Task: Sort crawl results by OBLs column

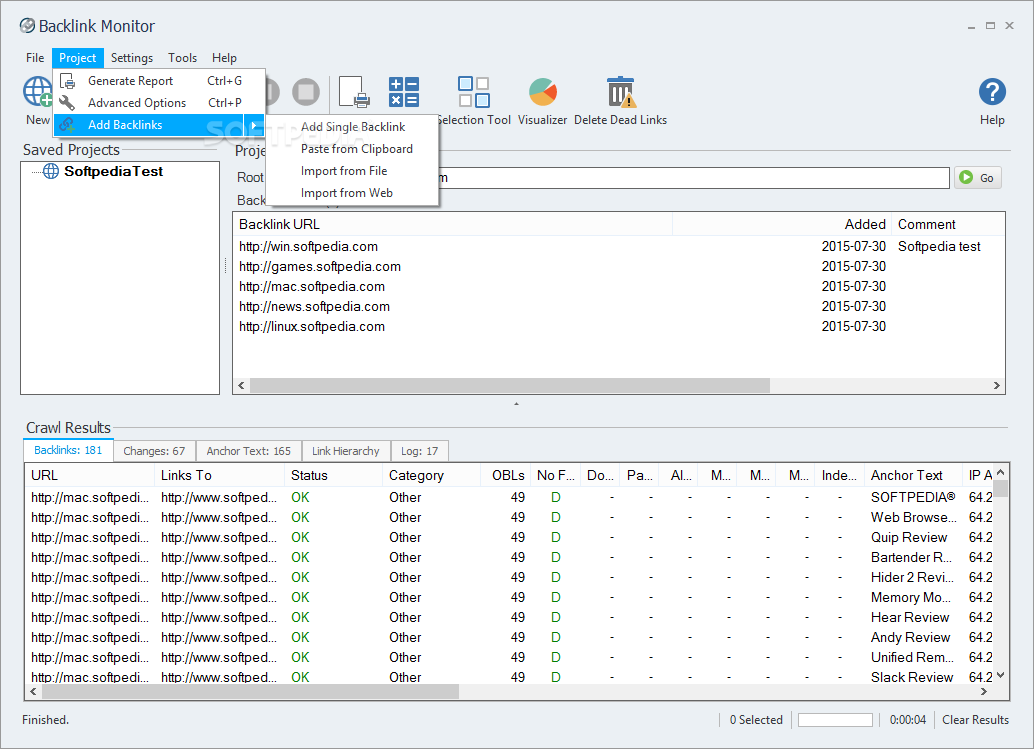Action: click(x=506, y=475)
